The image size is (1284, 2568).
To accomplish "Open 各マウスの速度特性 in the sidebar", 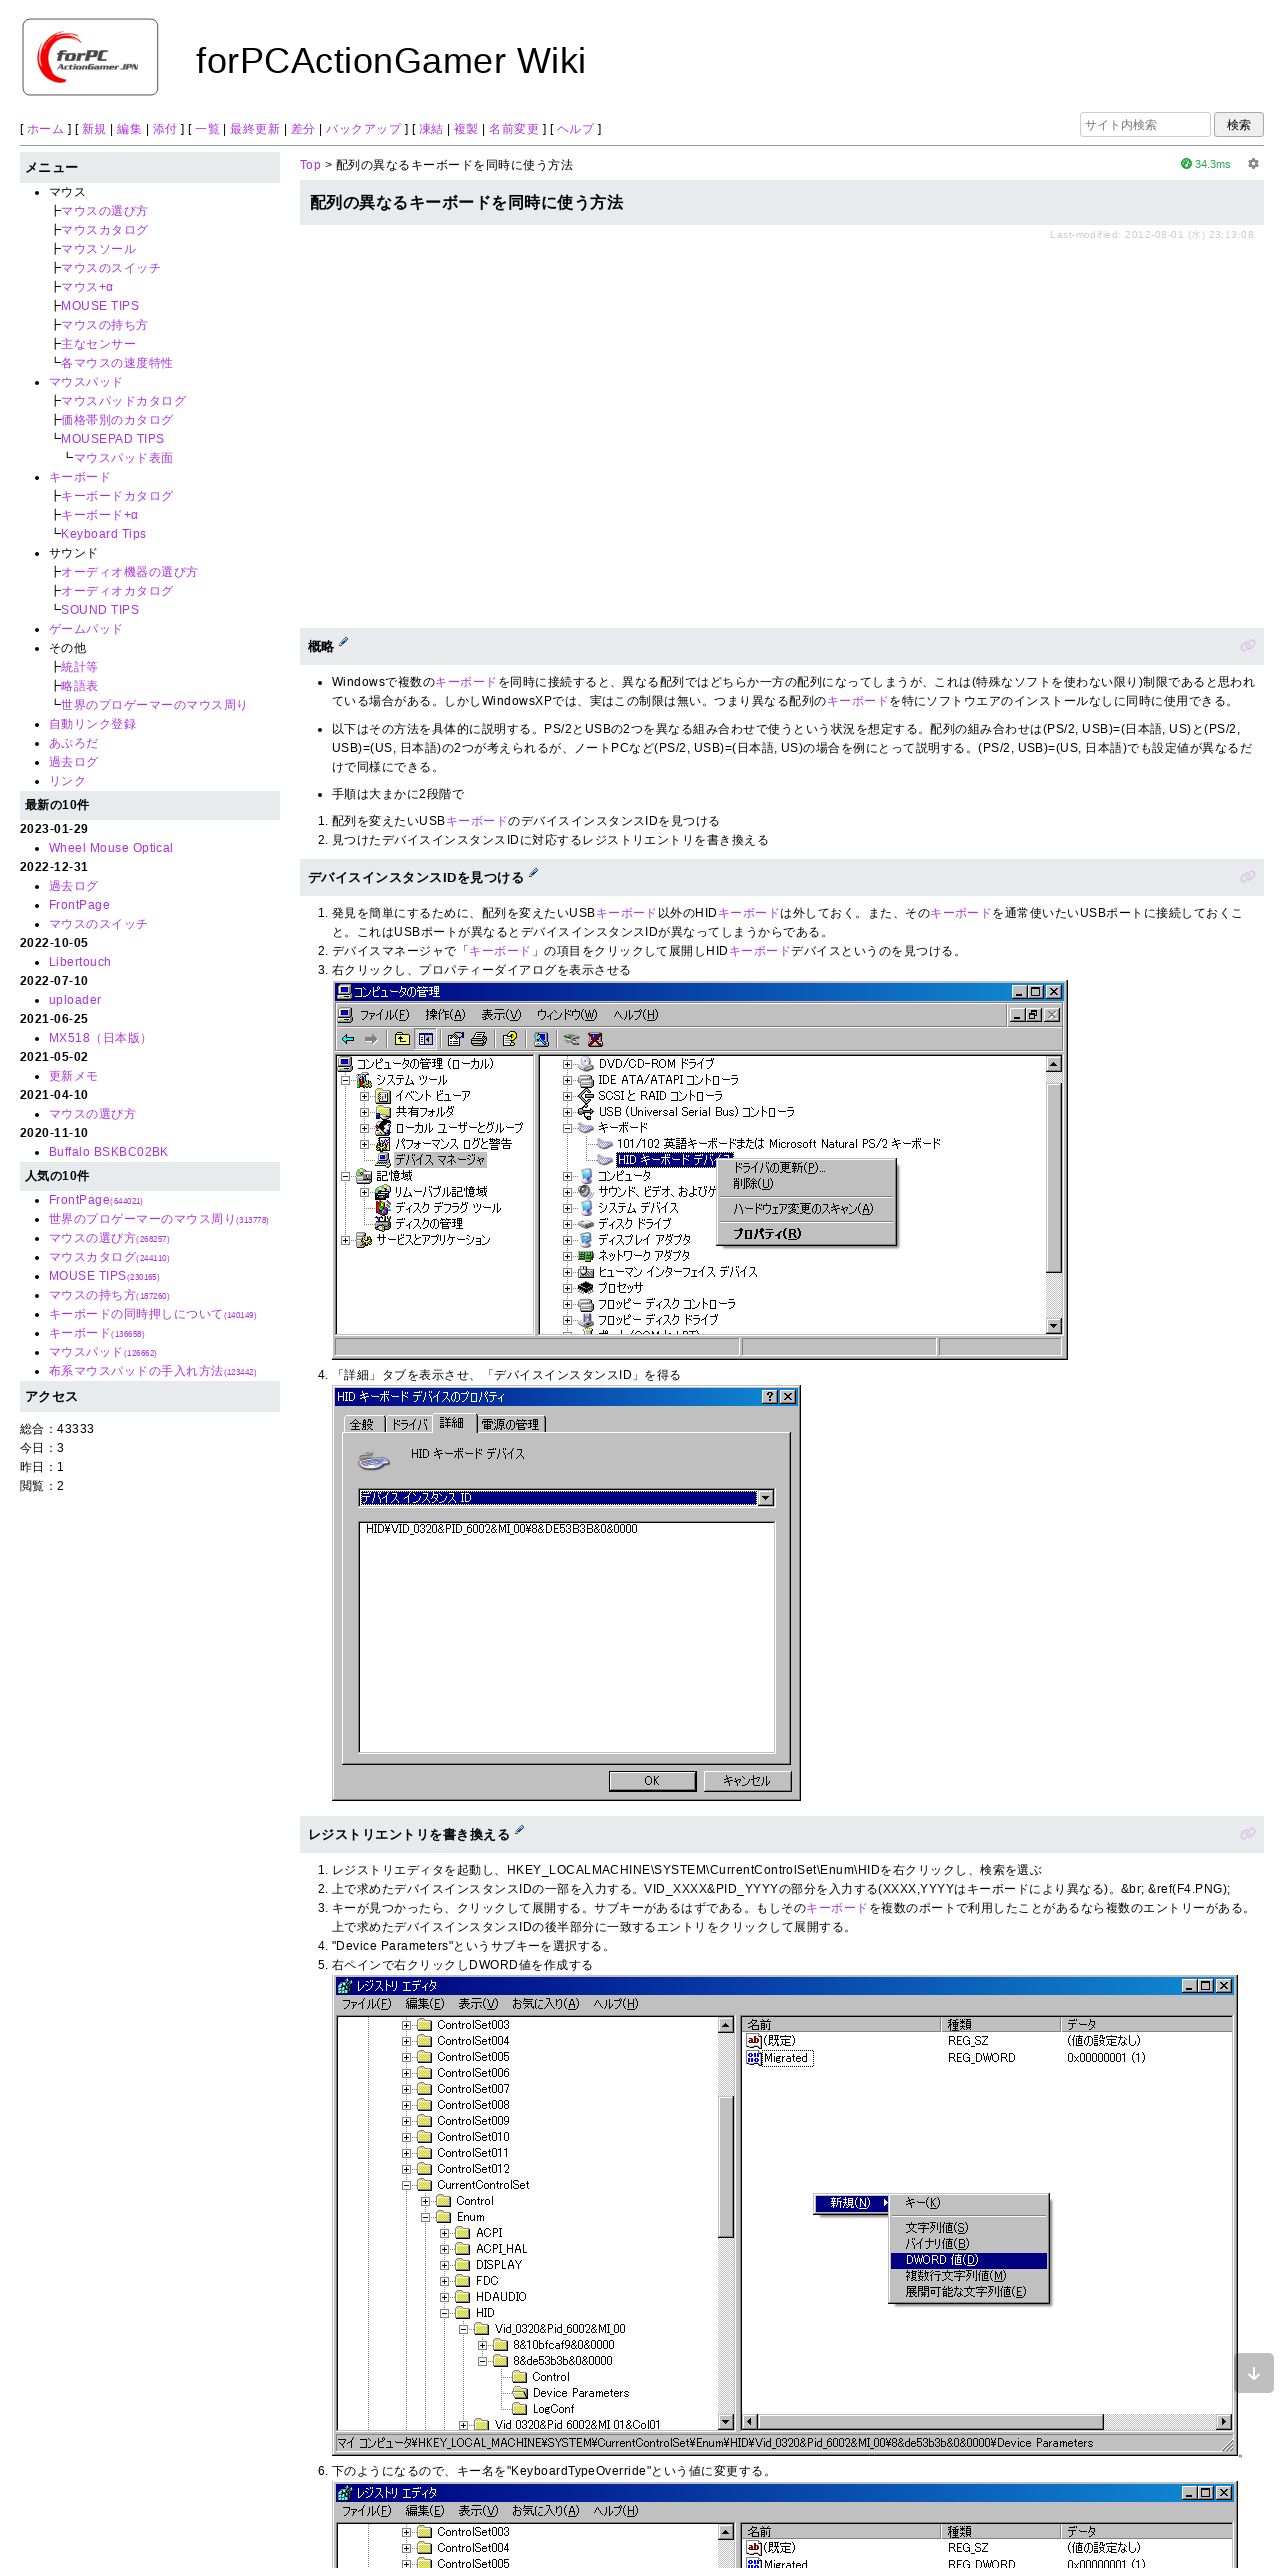I will coord(116,363).
